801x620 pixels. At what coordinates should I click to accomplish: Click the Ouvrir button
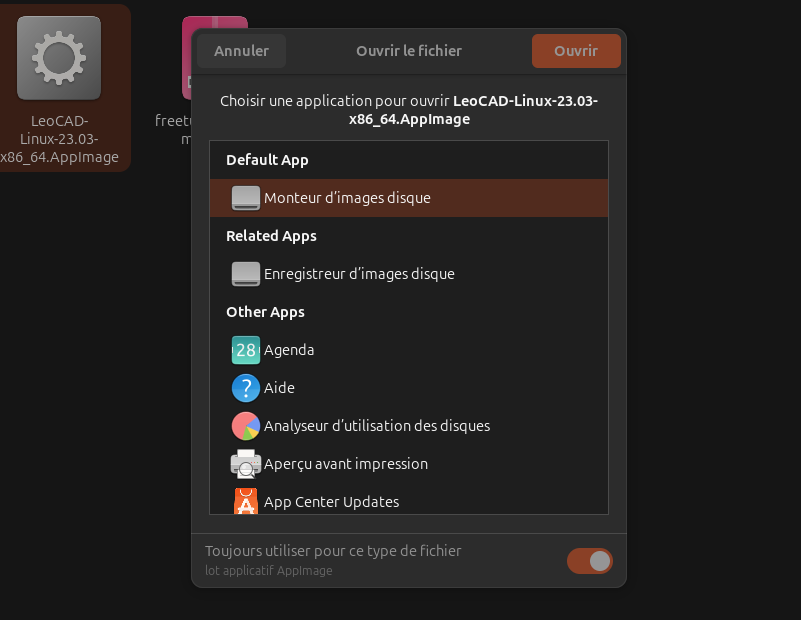[576, 51]
